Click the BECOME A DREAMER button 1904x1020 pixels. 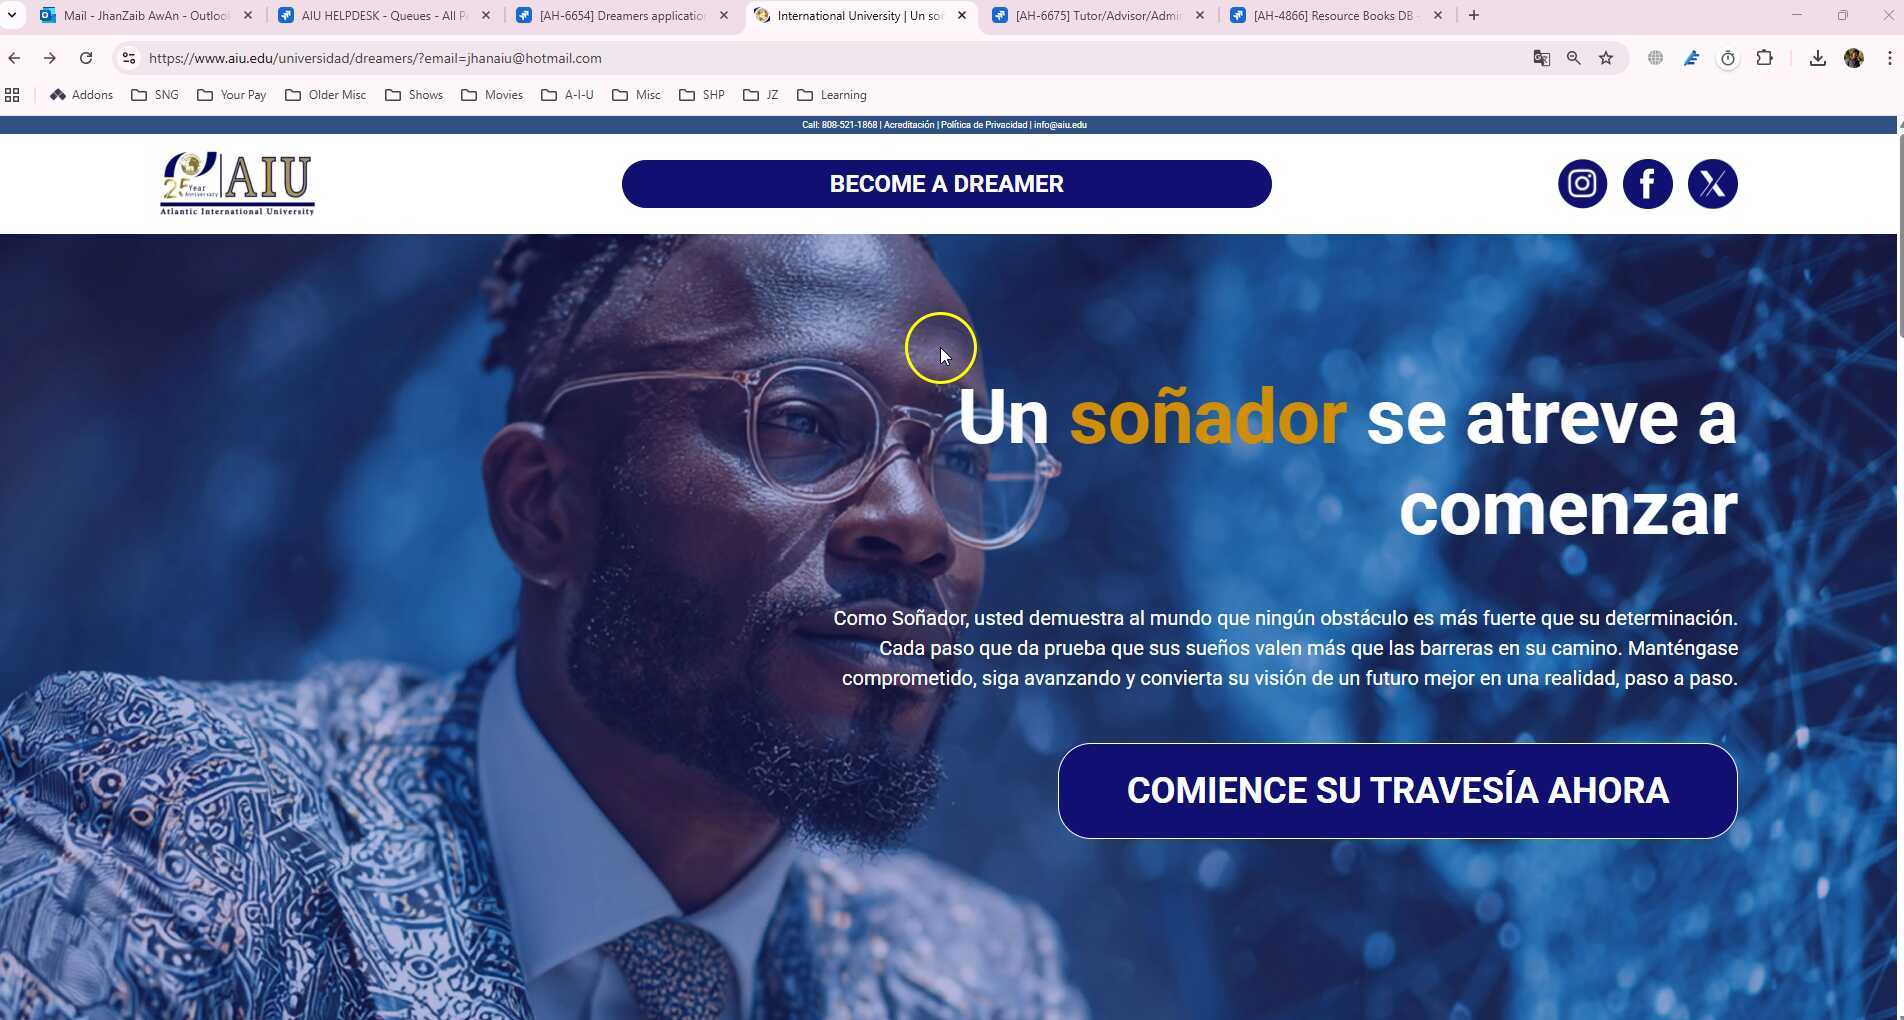(x=946, y=184)
